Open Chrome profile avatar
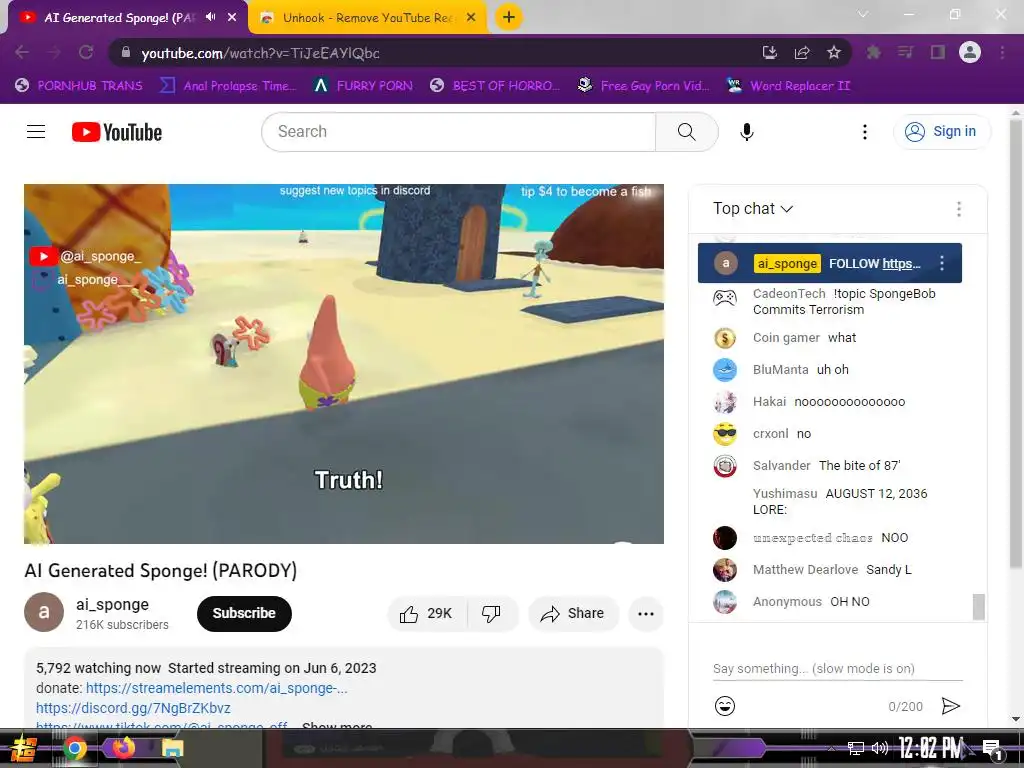This screenshot has width=1024, height=768. 970,52
